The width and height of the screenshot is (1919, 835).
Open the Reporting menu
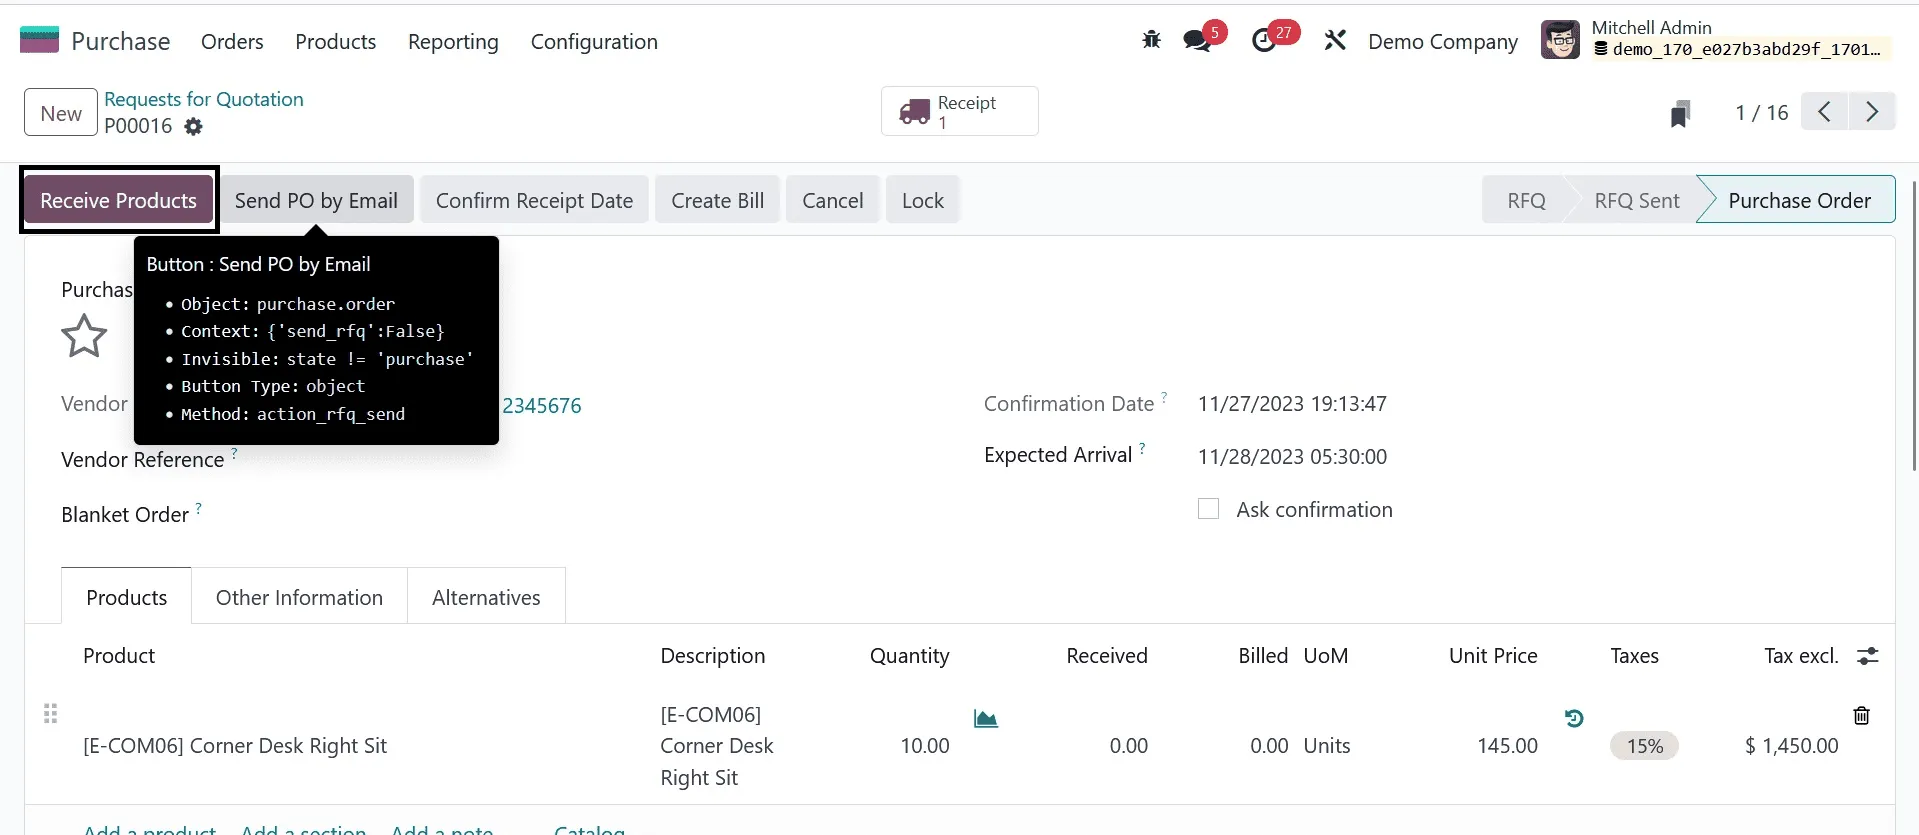click(x=453, y=41)
